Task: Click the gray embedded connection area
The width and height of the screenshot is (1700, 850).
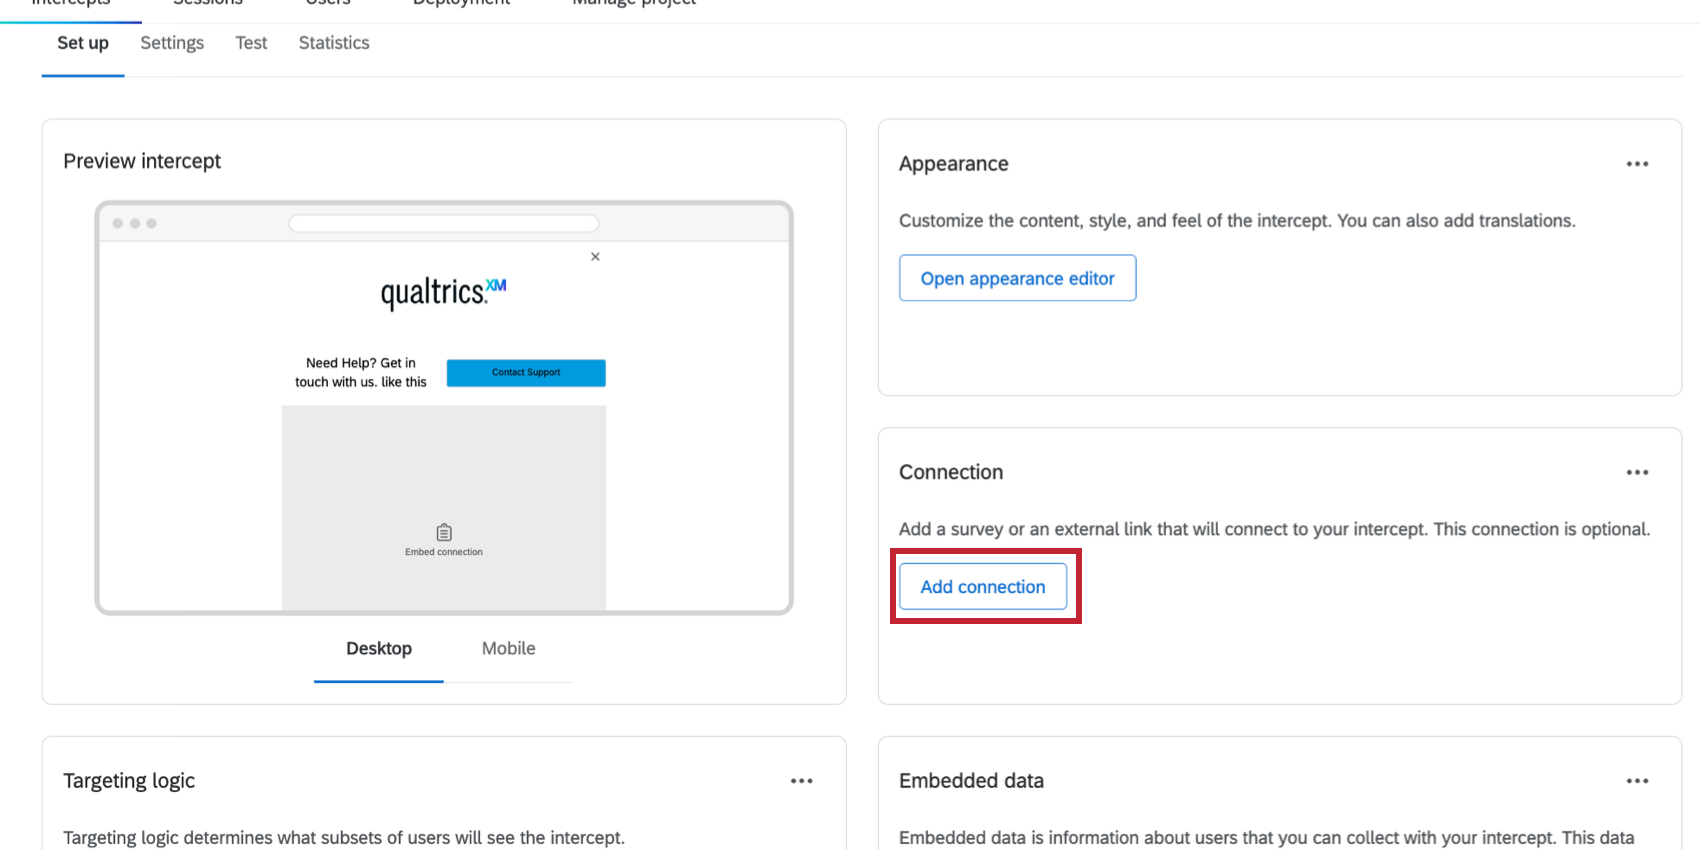Action: point(444,508)
